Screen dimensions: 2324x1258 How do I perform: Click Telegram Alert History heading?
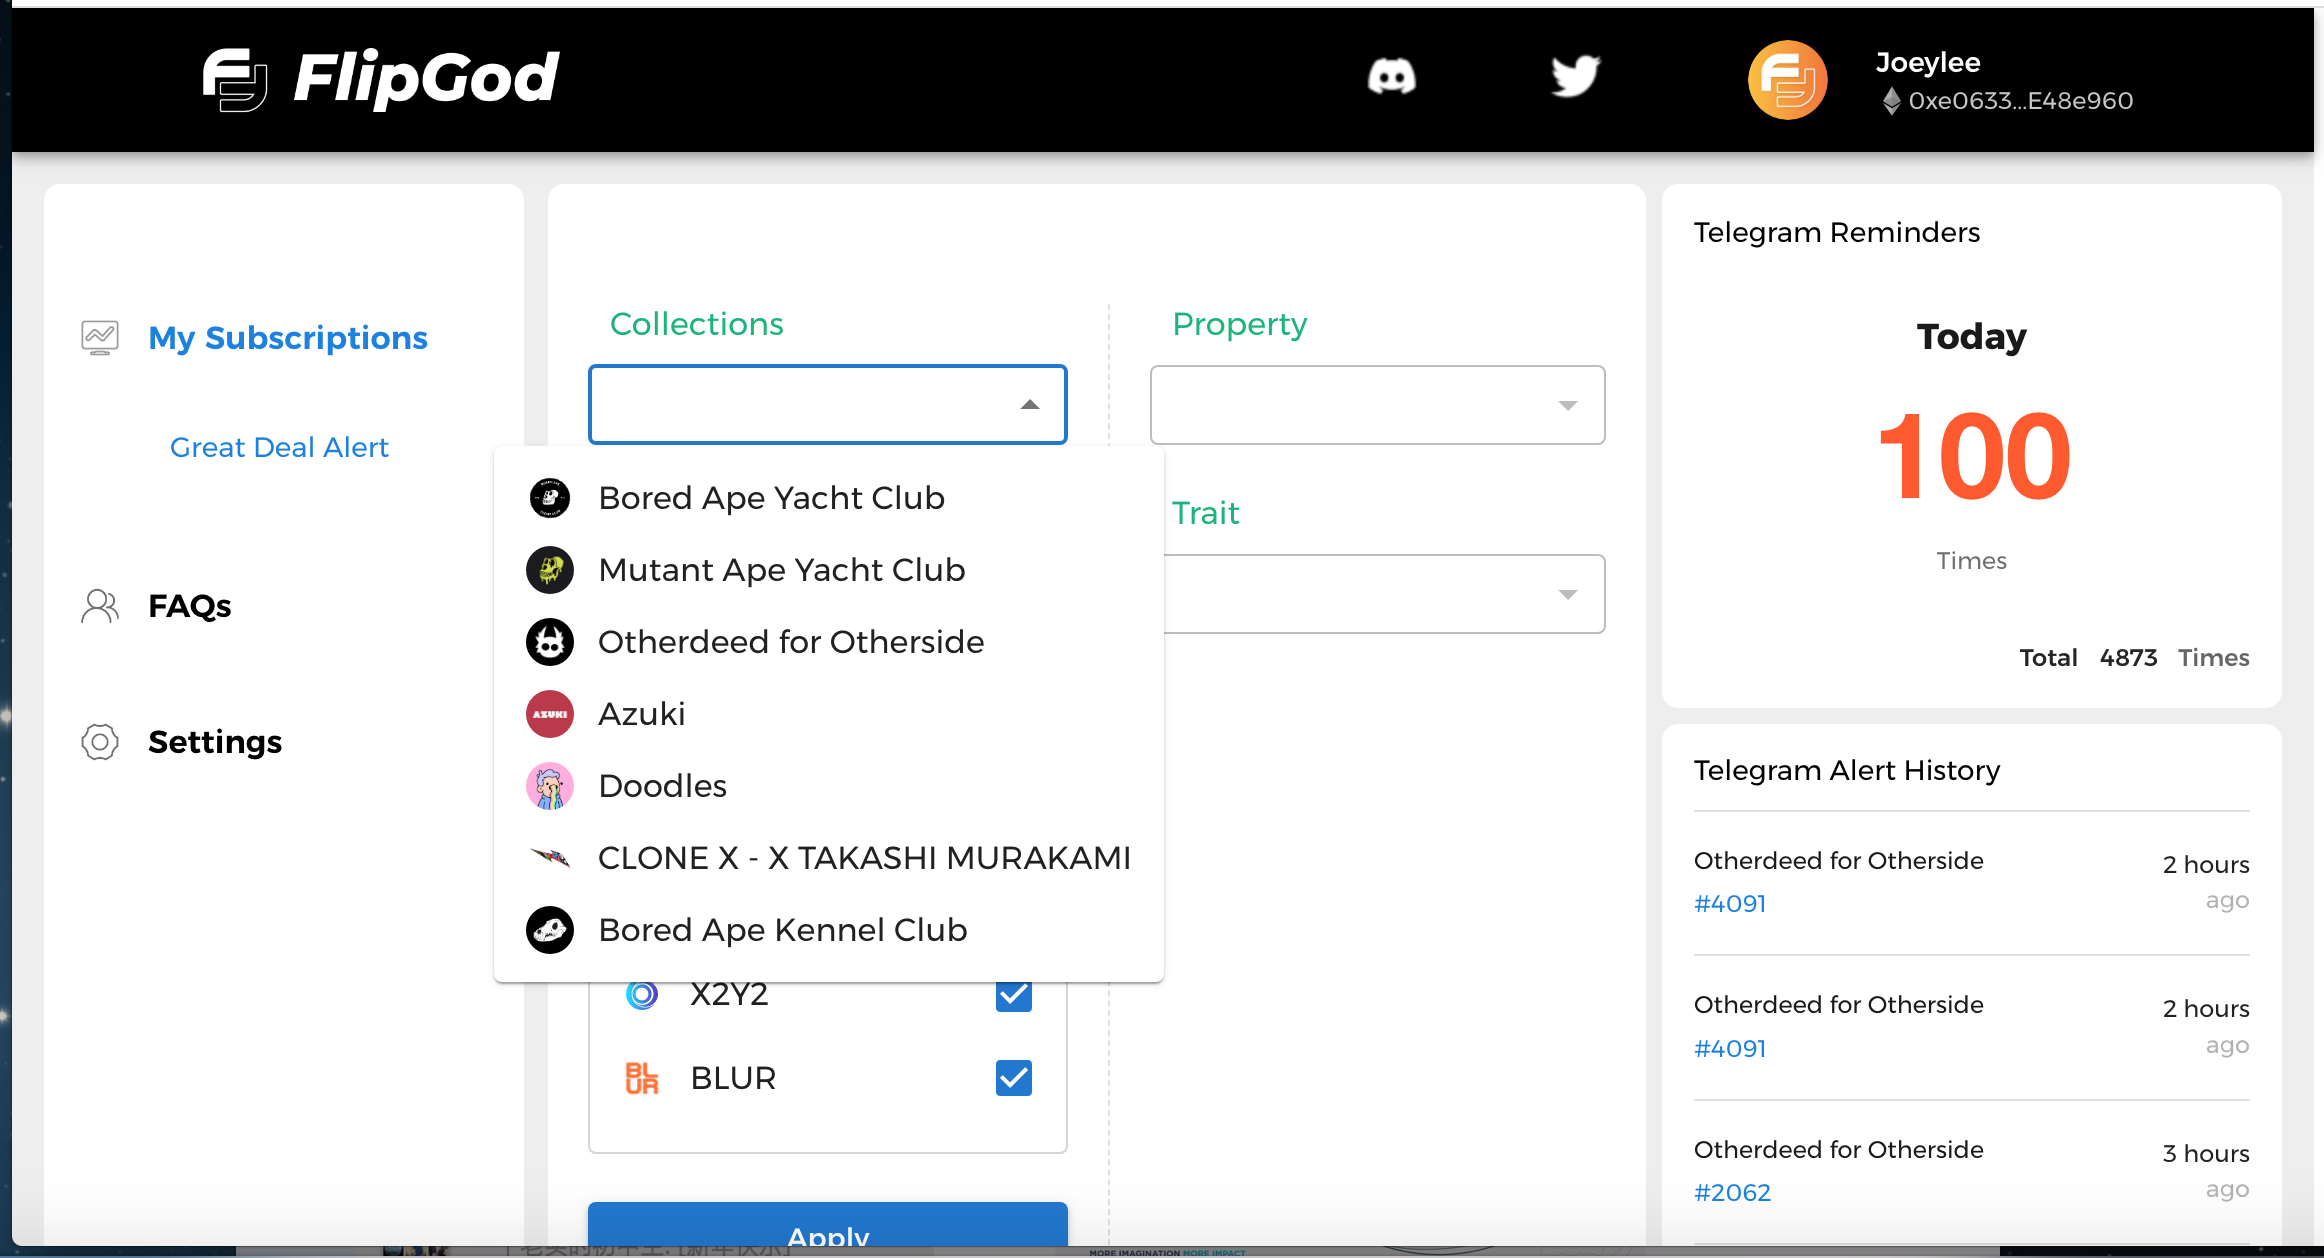click(x=1847, y=770)
